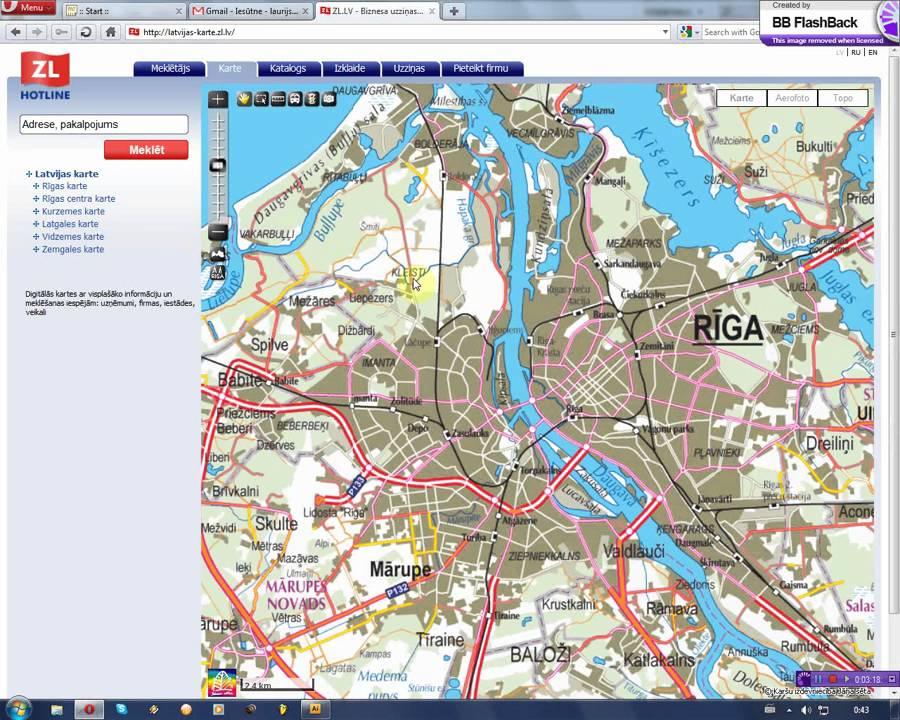This screenshot has height=720, width=900.
Task: Click the red Meklēt search button
Action: coord(146,150)
